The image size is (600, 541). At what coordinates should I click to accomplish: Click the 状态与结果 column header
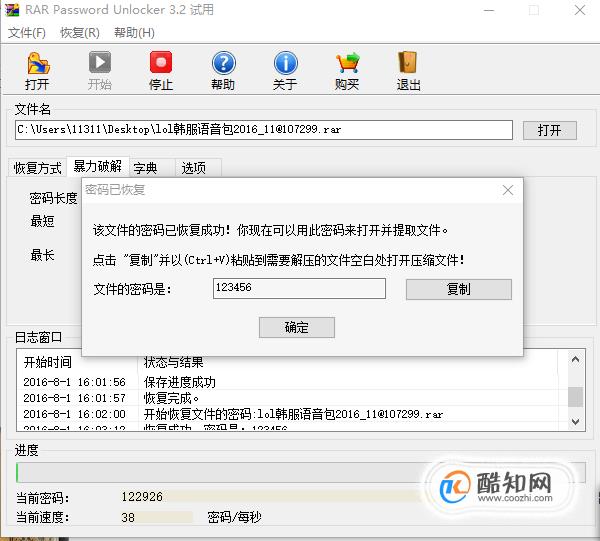(x=173, y=362)
